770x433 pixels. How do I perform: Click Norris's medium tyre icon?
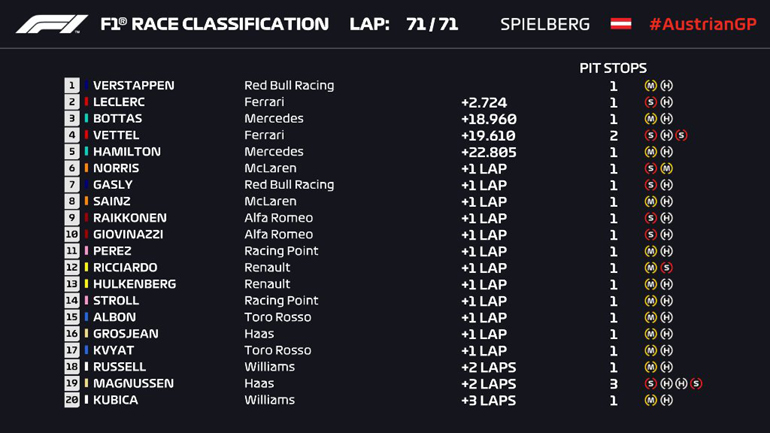[x=667, y=168]
